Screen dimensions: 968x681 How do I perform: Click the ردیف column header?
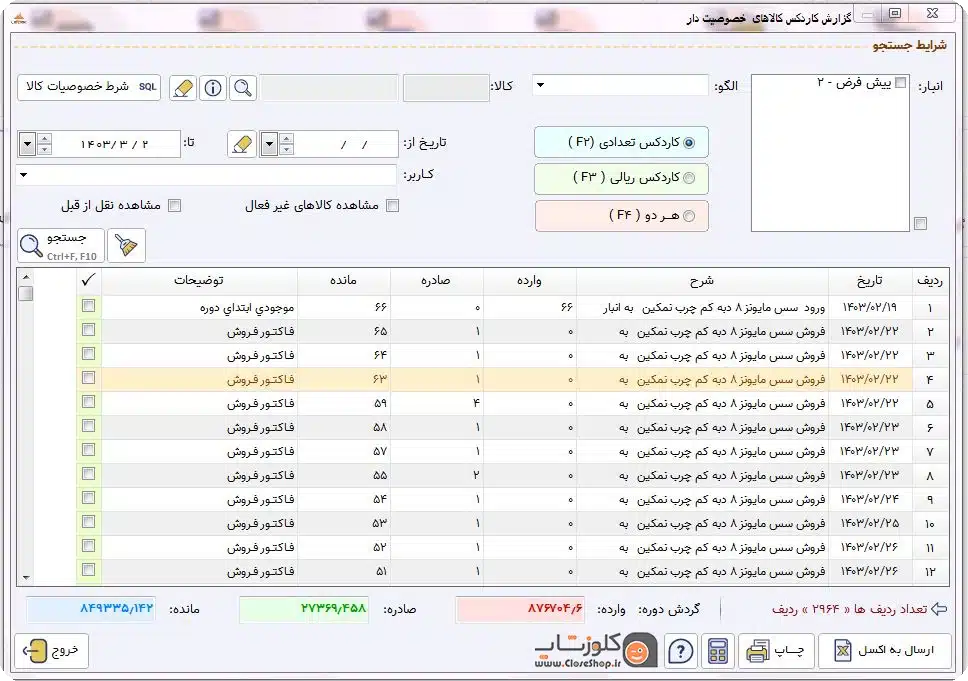click(930, 281)
